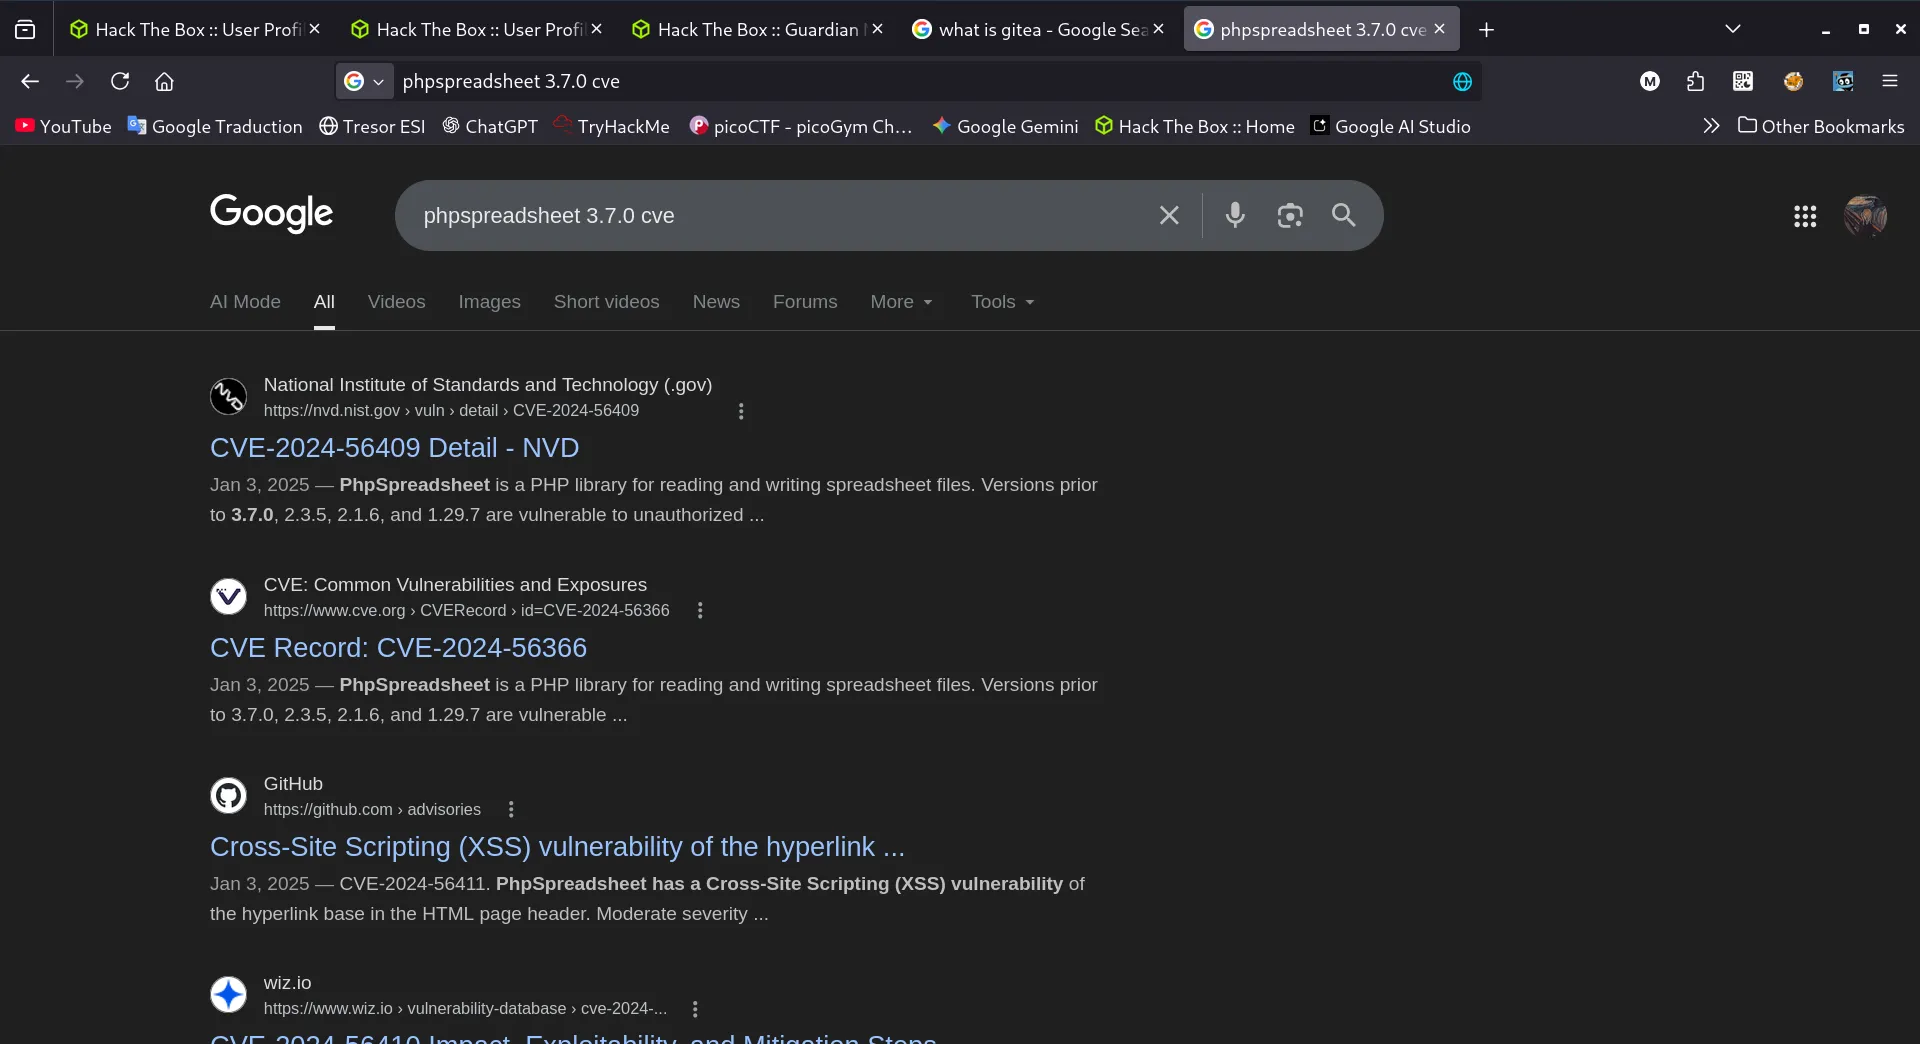Select the Forums results tab
This screenshot has width=1920, height=1044.
tap(805, 302)
